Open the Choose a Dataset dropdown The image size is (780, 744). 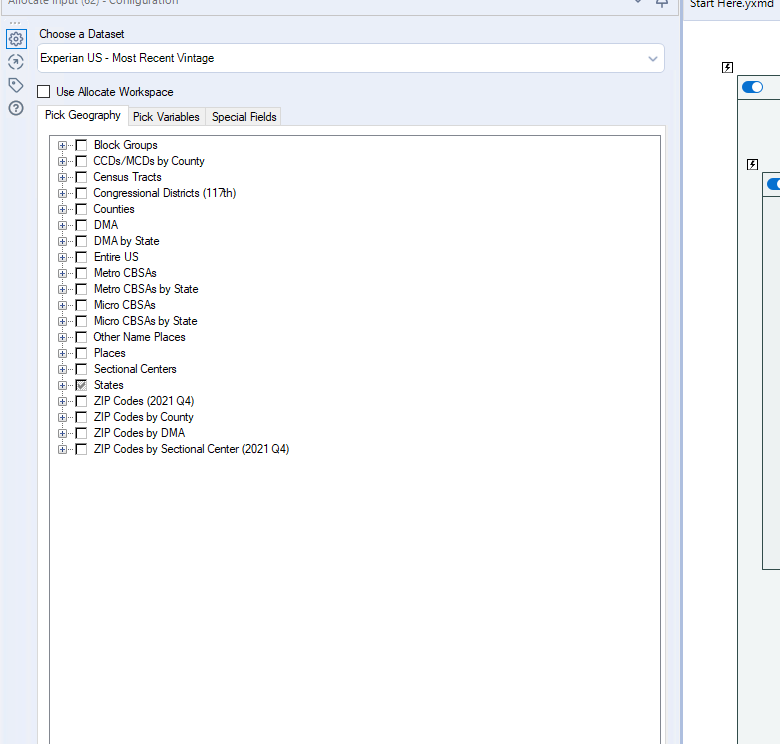[351, 58]
